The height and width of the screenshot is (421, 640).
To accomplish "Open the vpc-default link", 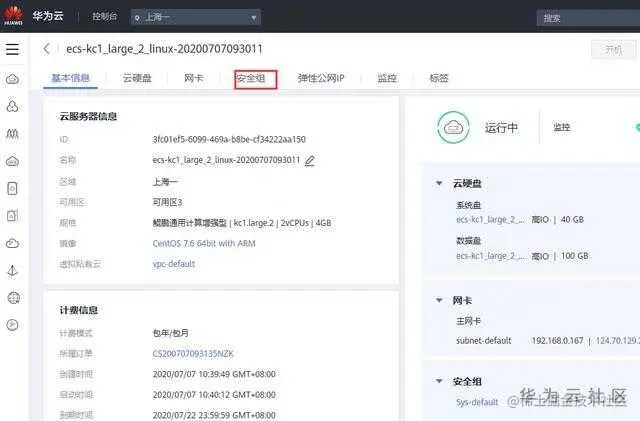I will tap(173, 264).
